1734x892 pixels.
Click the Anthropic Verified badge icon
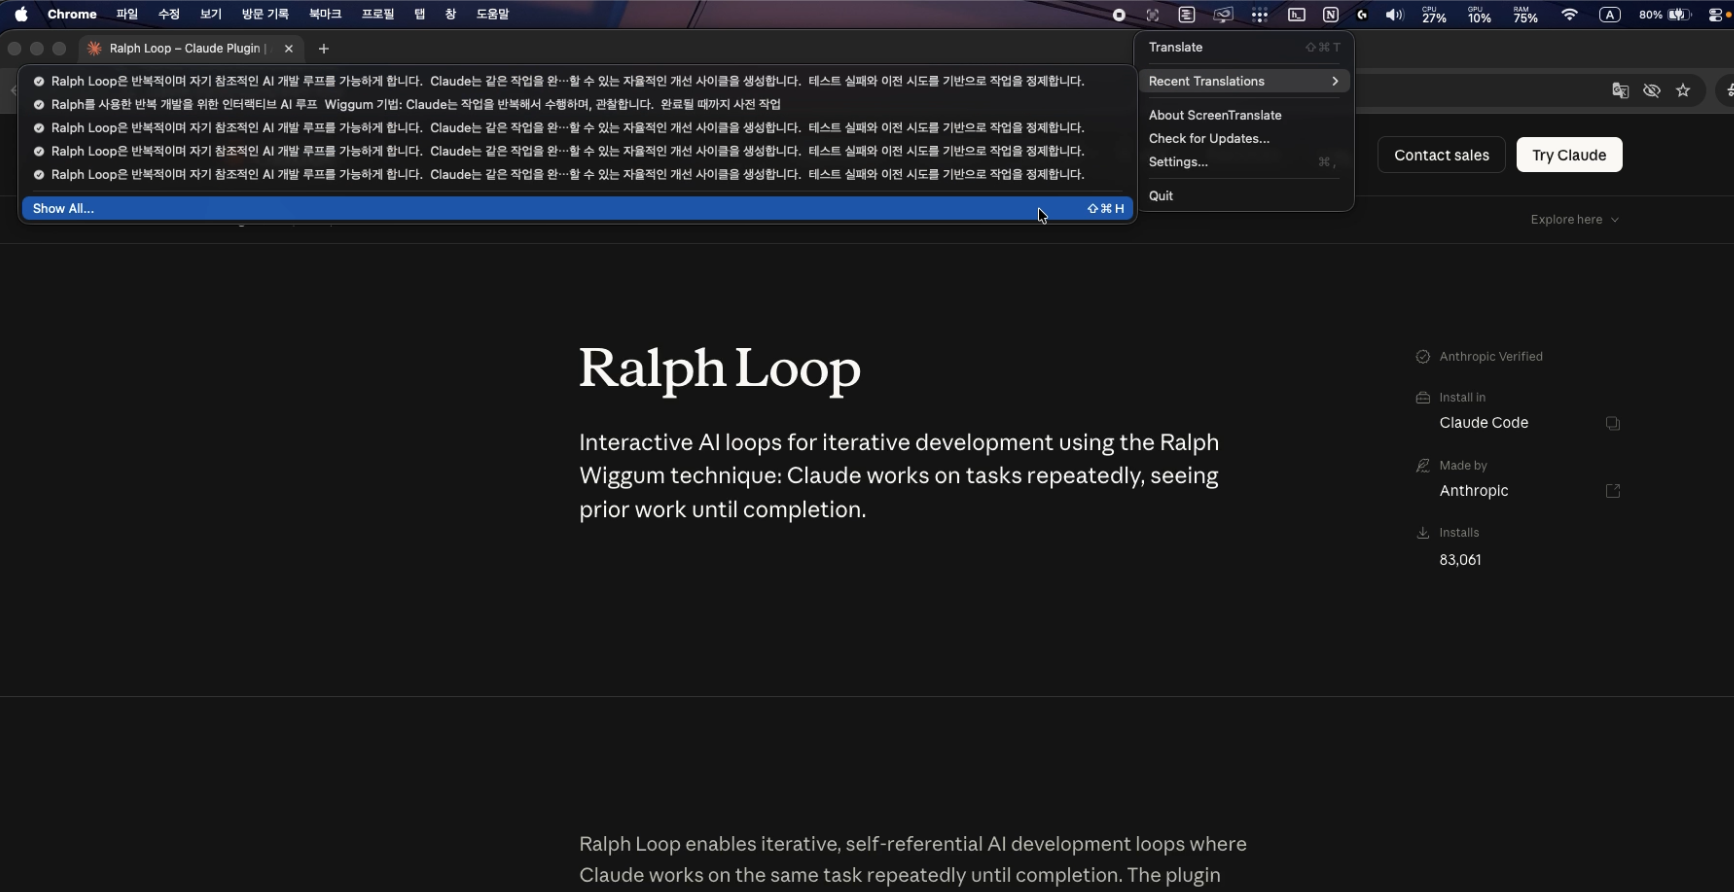1423,357
